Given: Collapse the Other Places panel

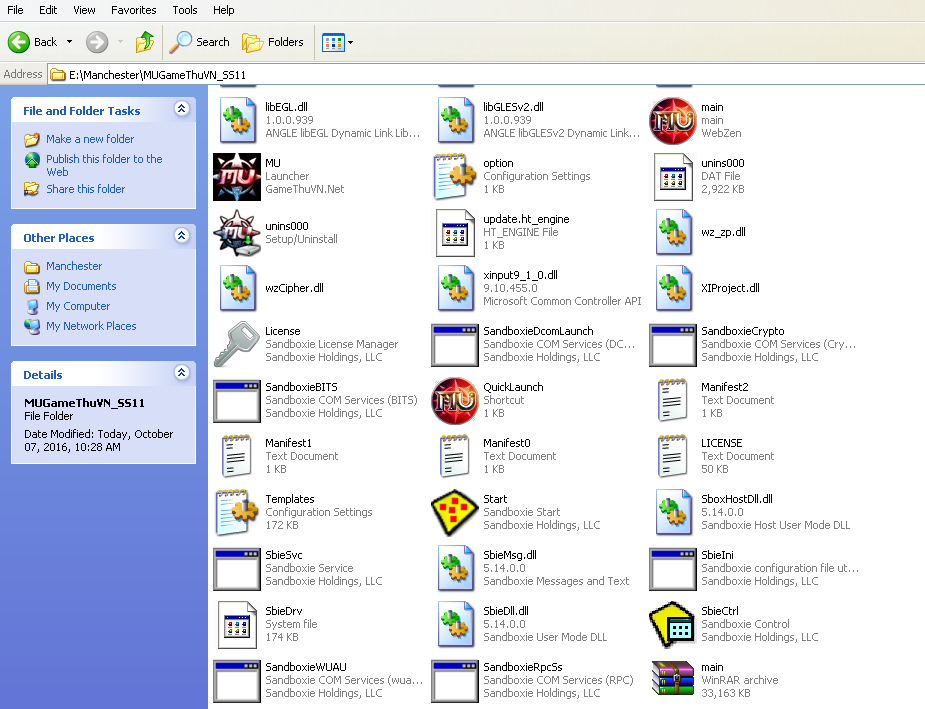Looking at the screenshot, I should 181,236.
